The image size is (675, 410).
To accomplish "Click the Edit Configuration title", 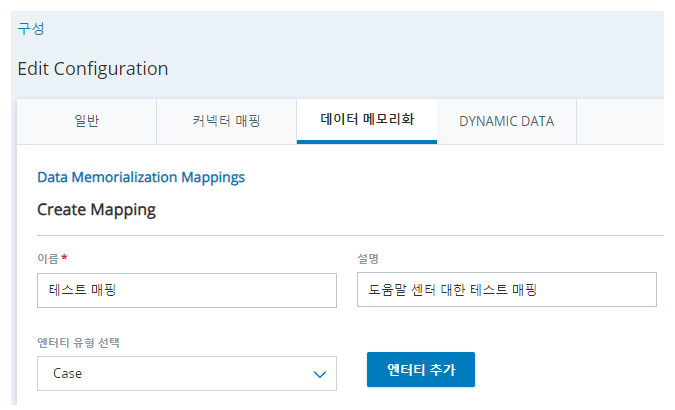I will coord(93,69).
